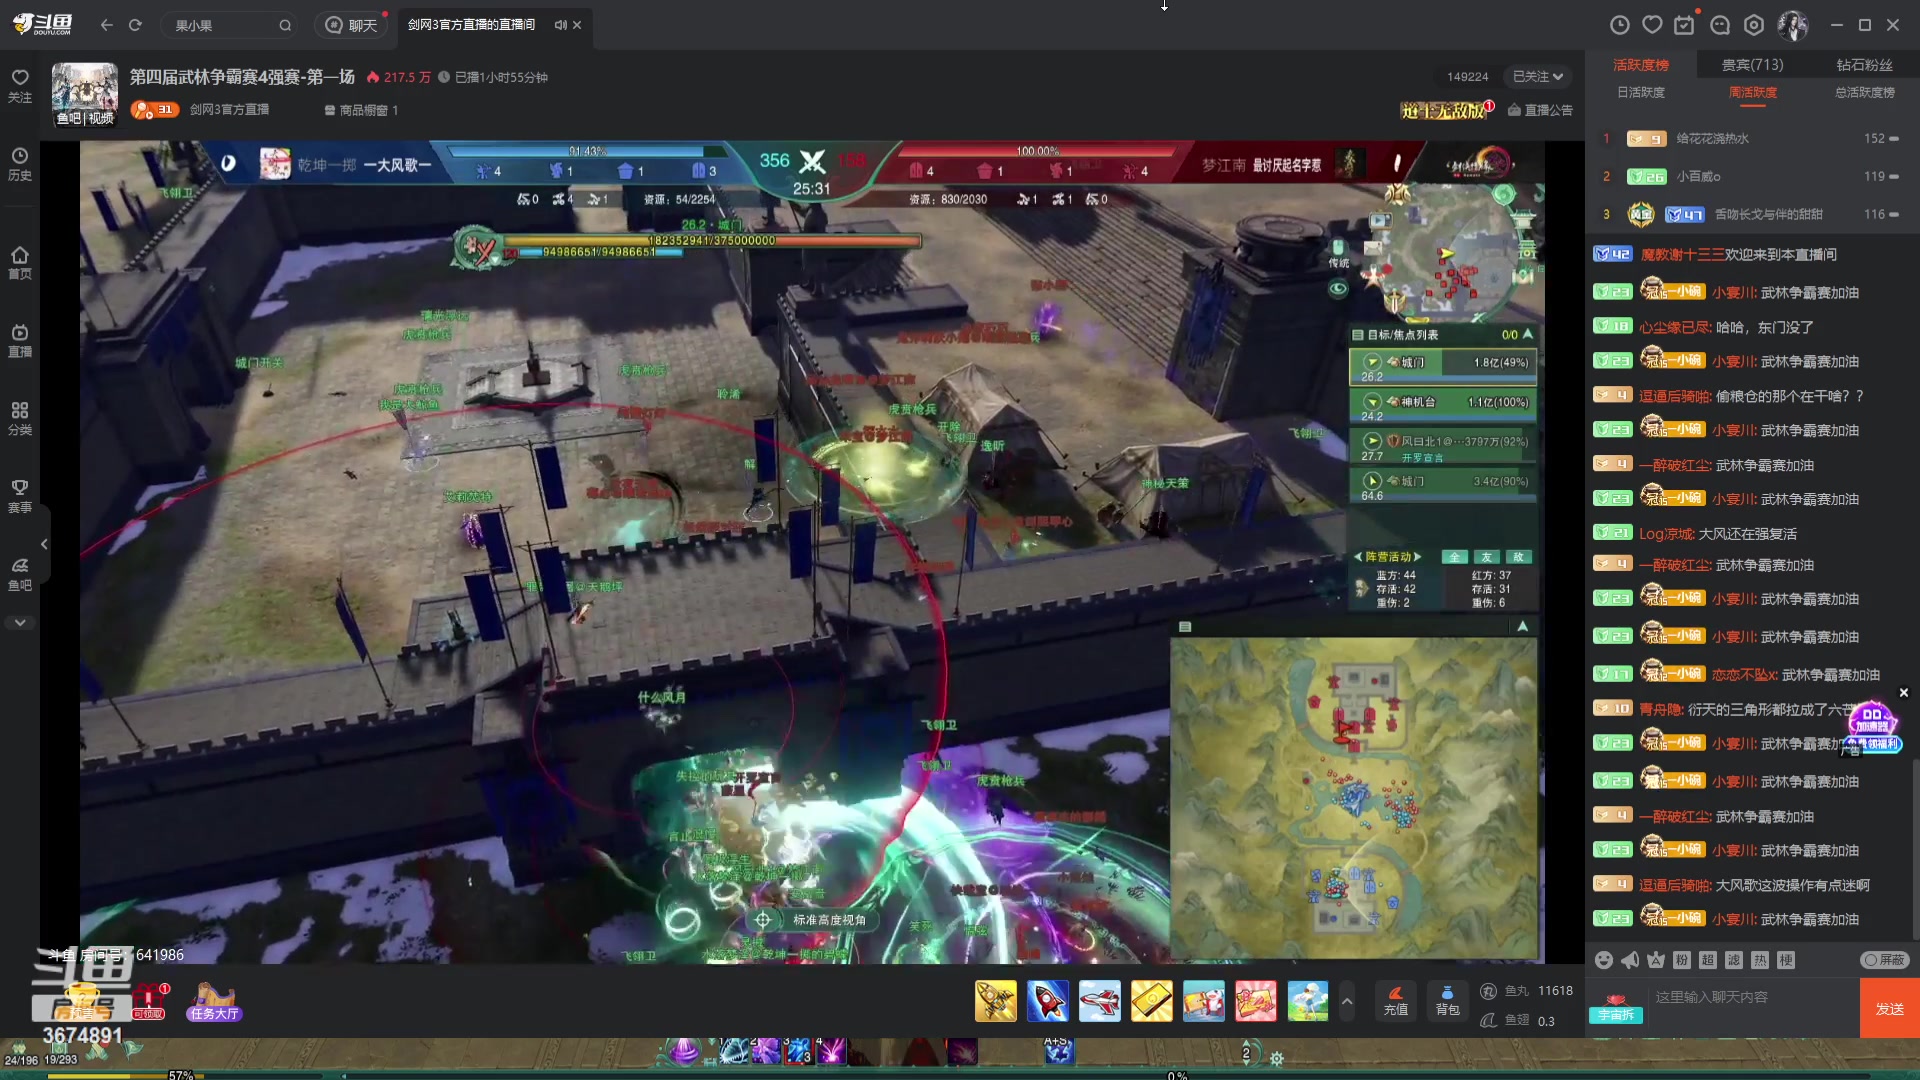Screen dimensions: 1920x1080
Task: Open 赛事 trophy in left sidebar
Action: point(20,497)
